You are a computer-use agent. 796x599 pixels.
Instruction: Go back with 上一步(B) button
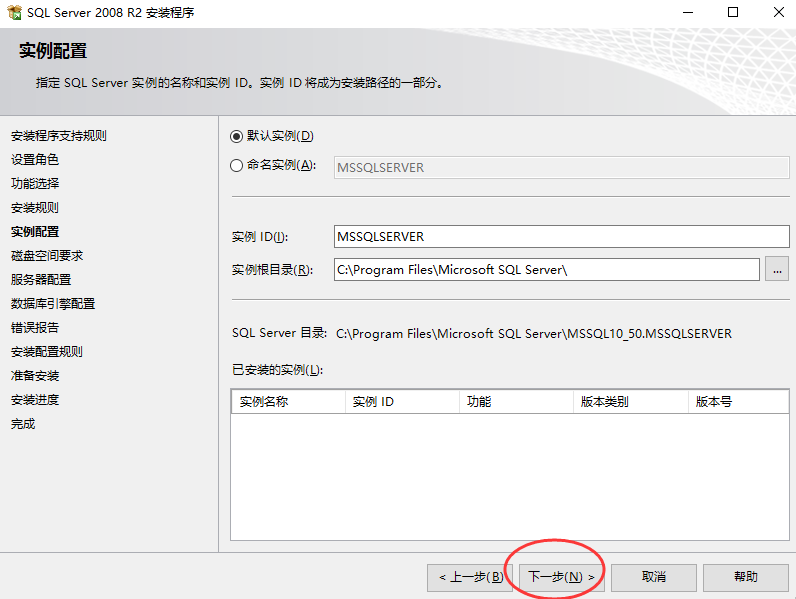coord(470,577)
